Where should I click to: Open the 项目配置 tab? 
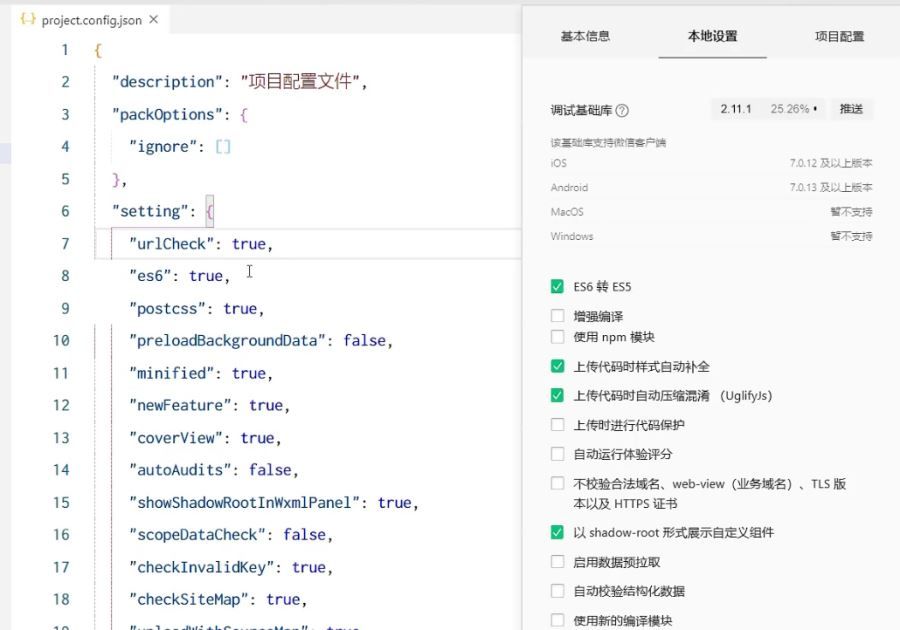coord(839,36)
